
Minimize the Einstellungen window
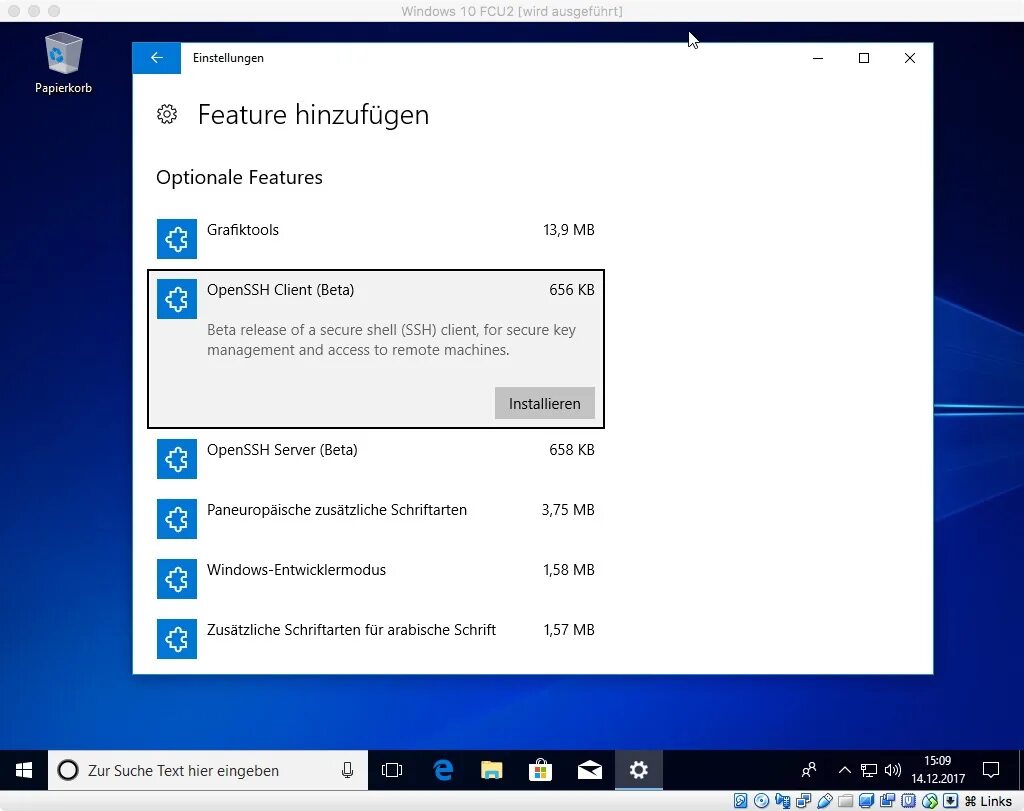(x=818, y=58)
